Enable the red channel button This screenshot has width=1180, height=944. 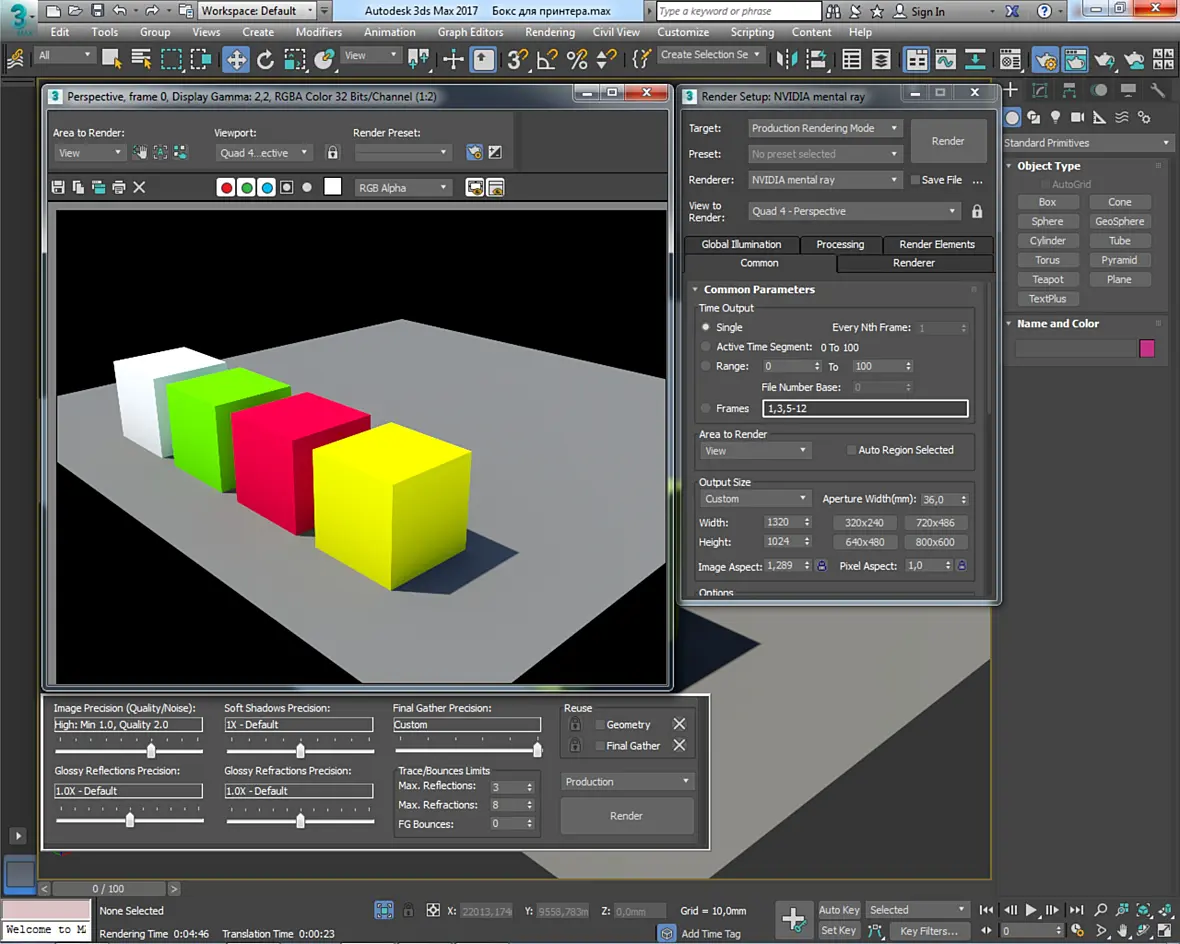click(x=226, y=187)
